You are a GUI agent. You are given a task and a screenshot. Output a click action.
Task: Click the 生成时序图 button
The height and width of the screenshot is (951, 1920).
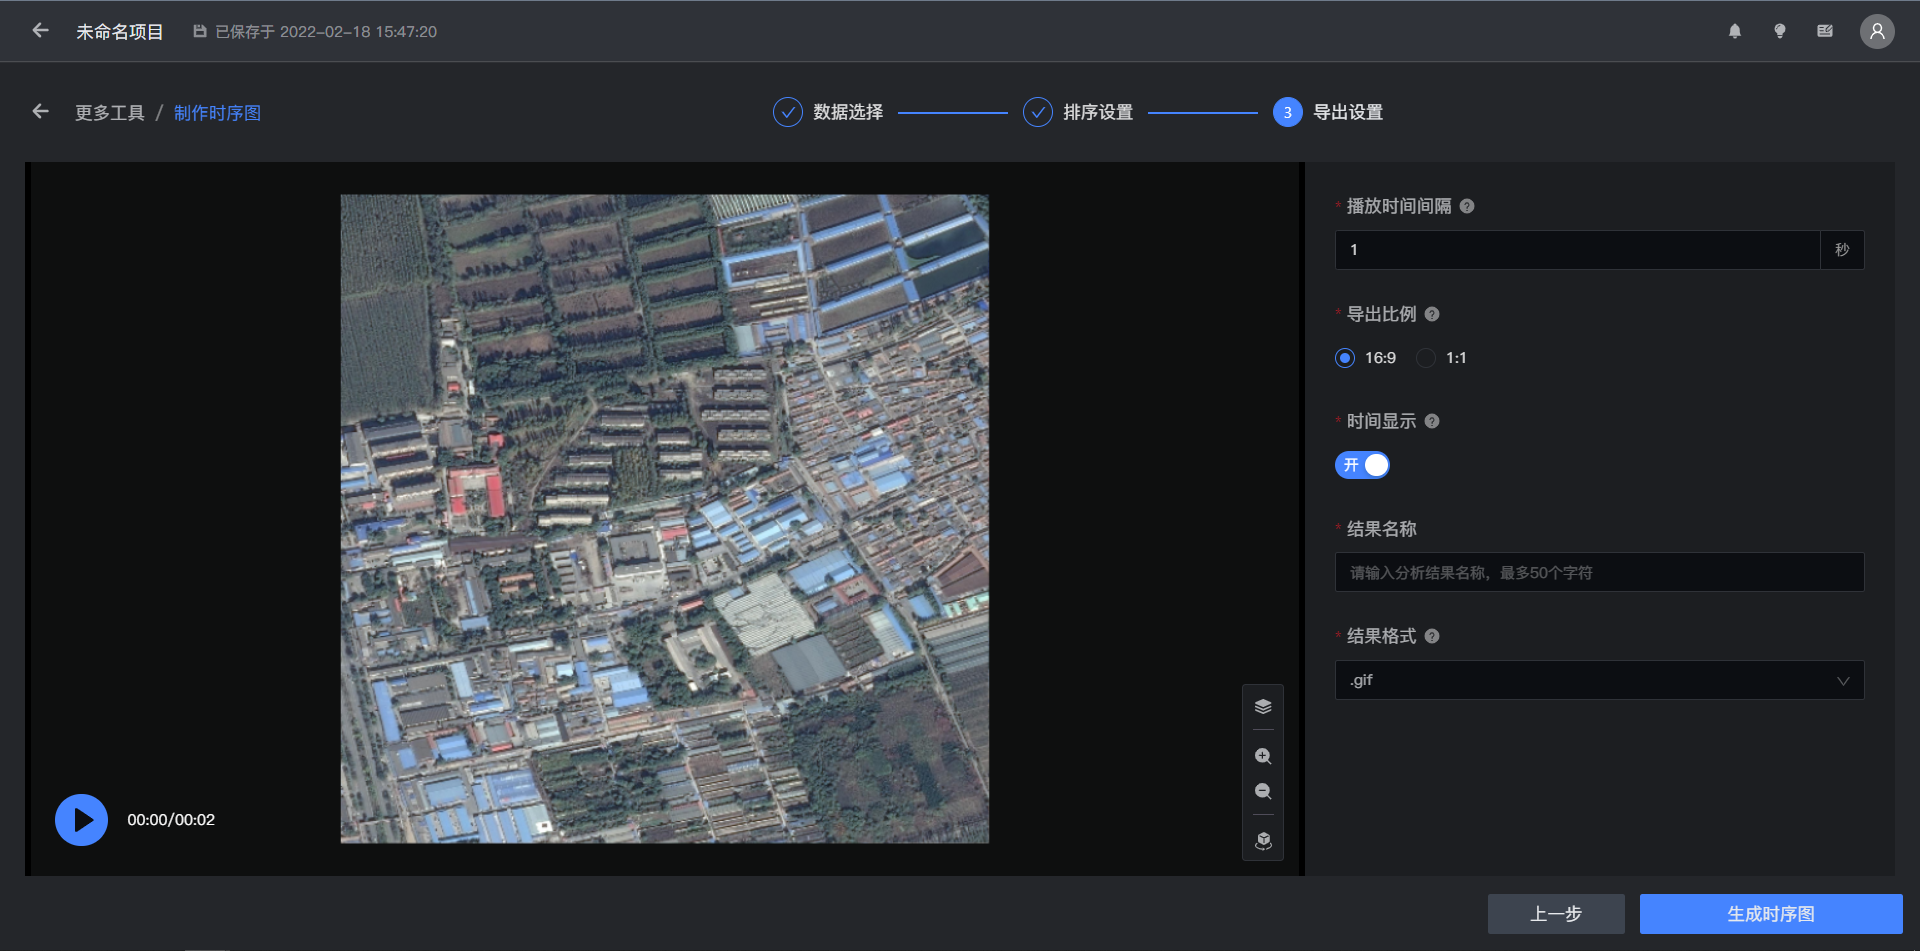coord(1771,914)
